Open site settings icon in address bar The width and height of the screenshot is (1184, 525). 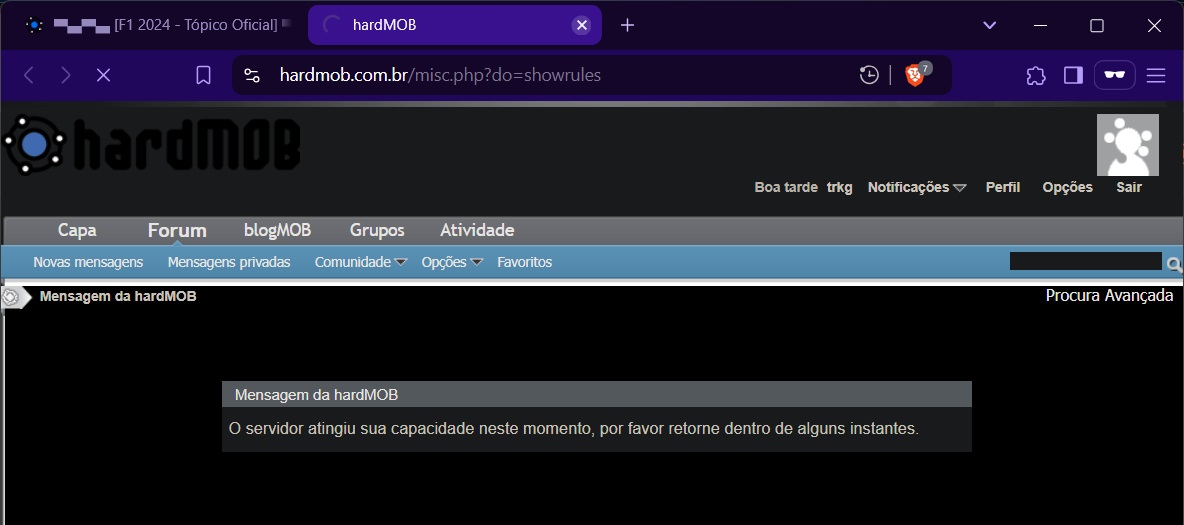pos(251,75)
